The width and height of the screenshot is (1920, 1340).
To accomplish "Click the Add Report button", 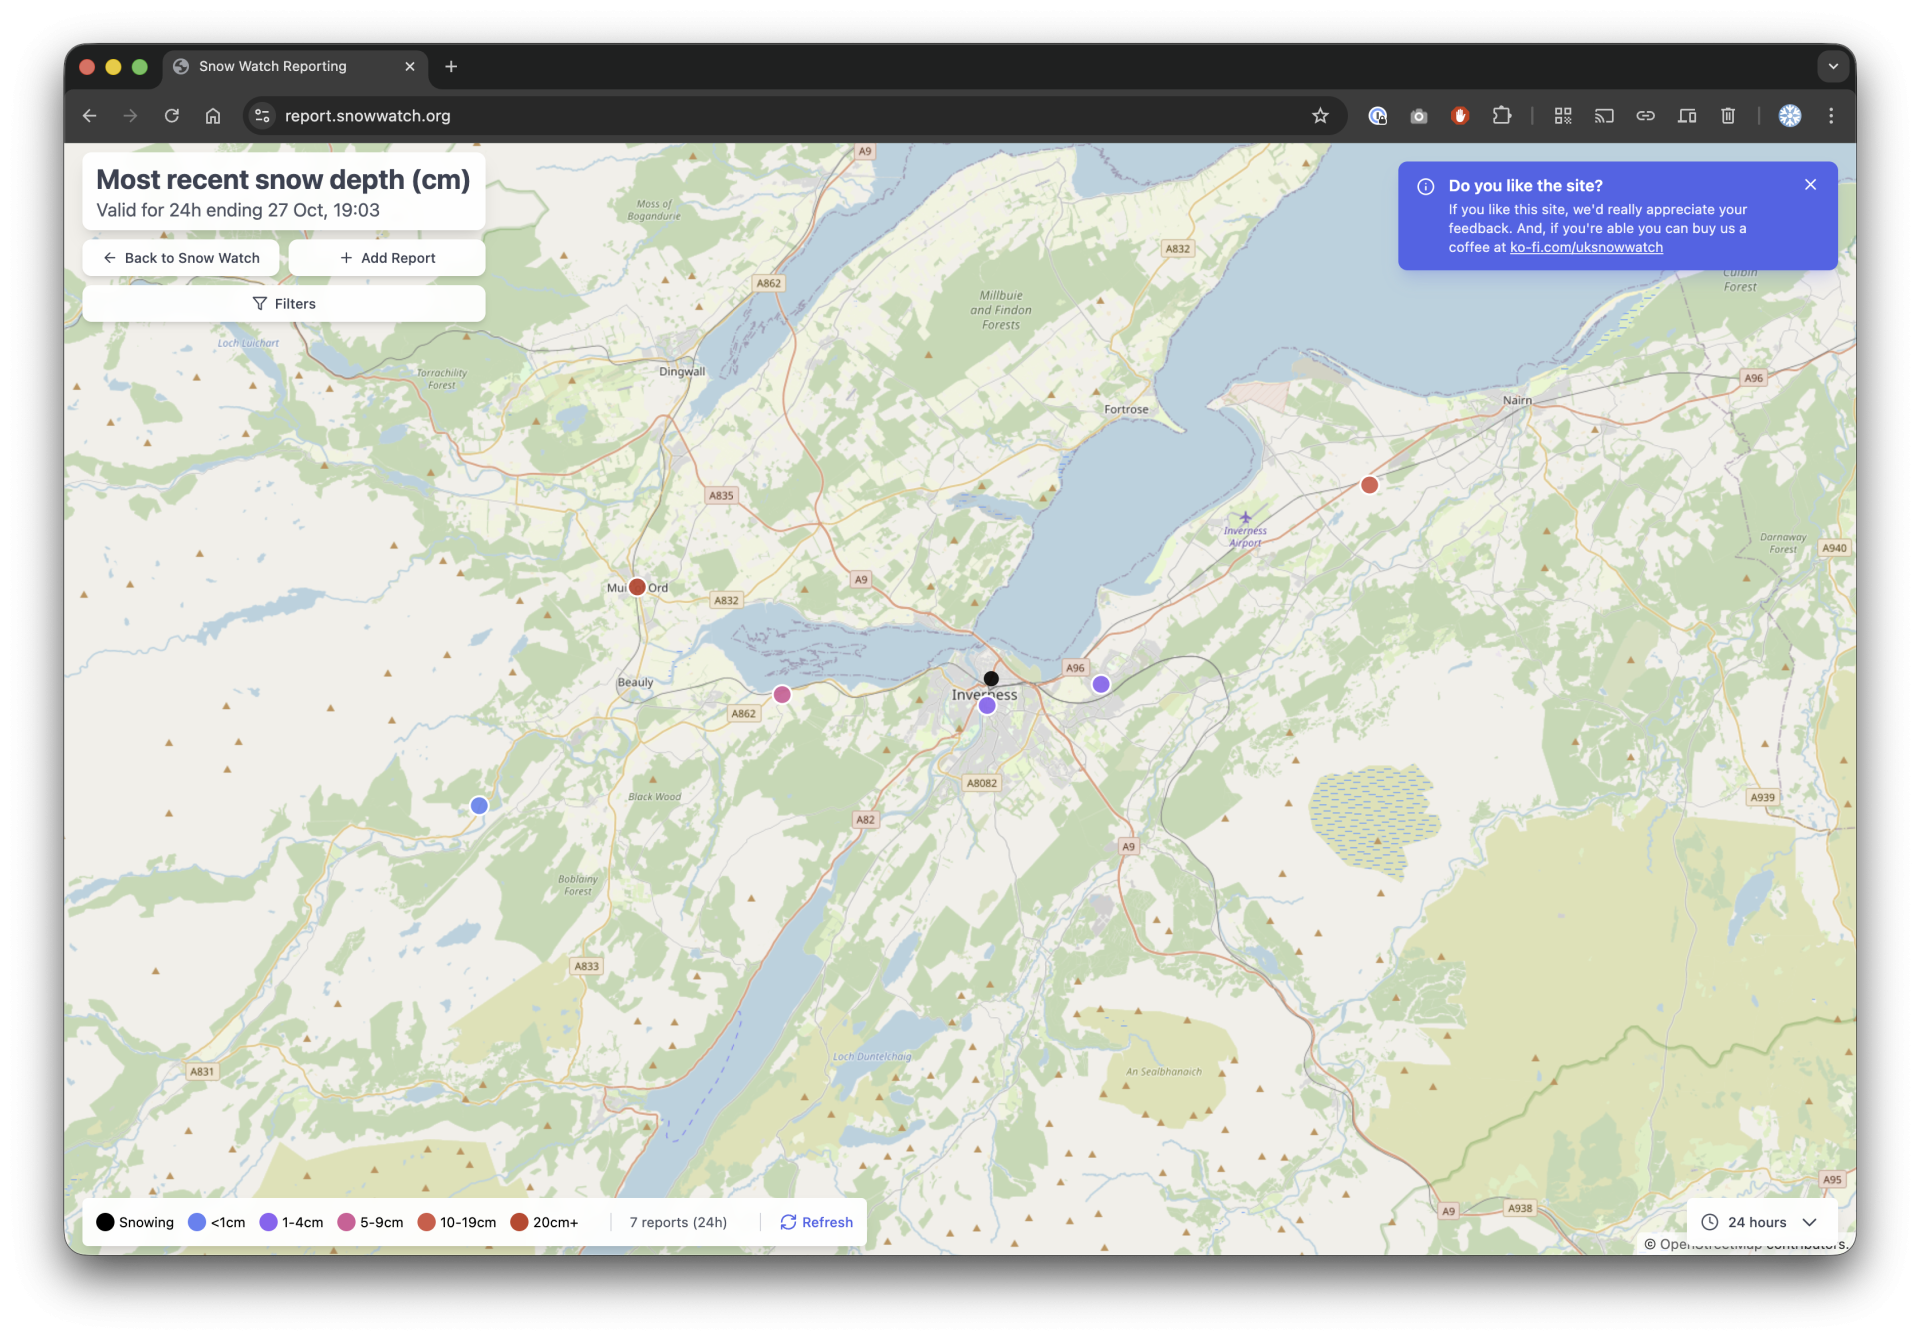I will pos(387,258).
